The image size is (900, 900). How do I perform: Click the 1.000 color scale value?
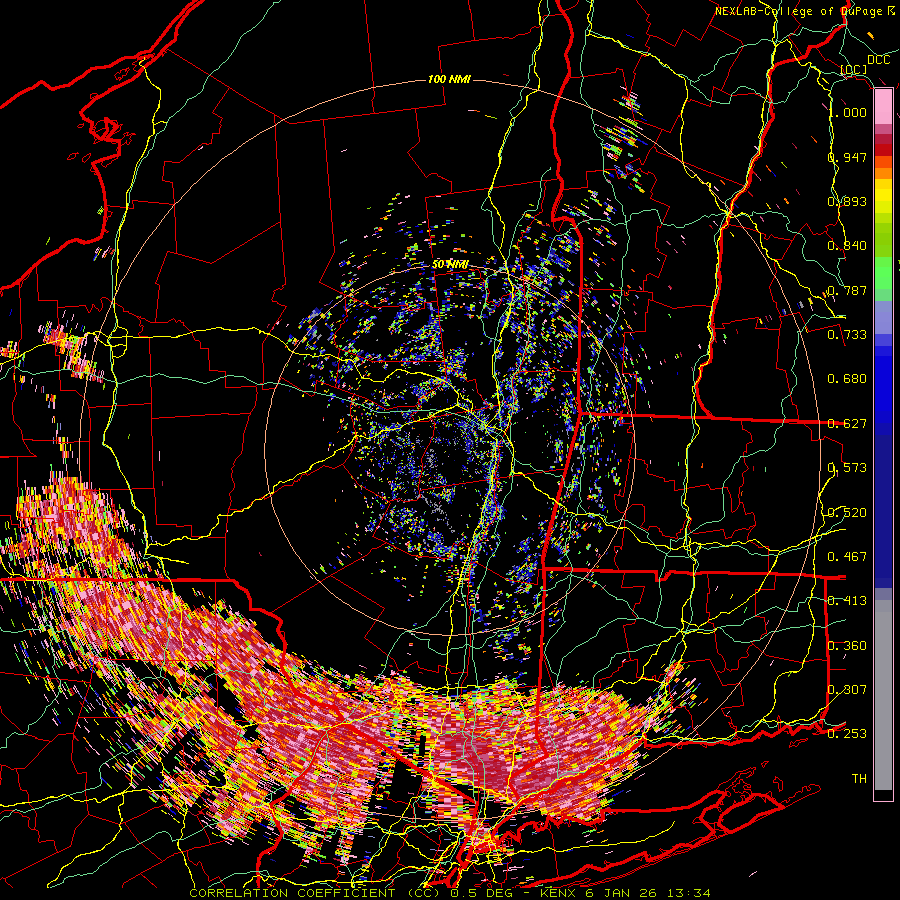[x=848, y=112]
